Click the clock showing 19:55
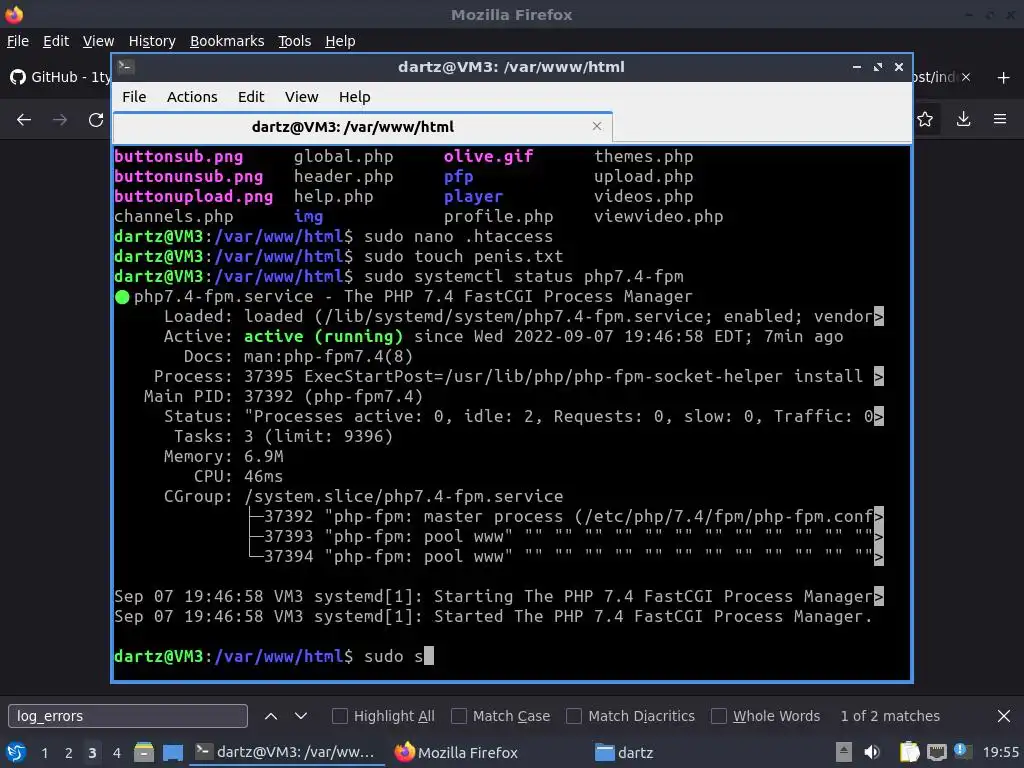 [1000, 752]
